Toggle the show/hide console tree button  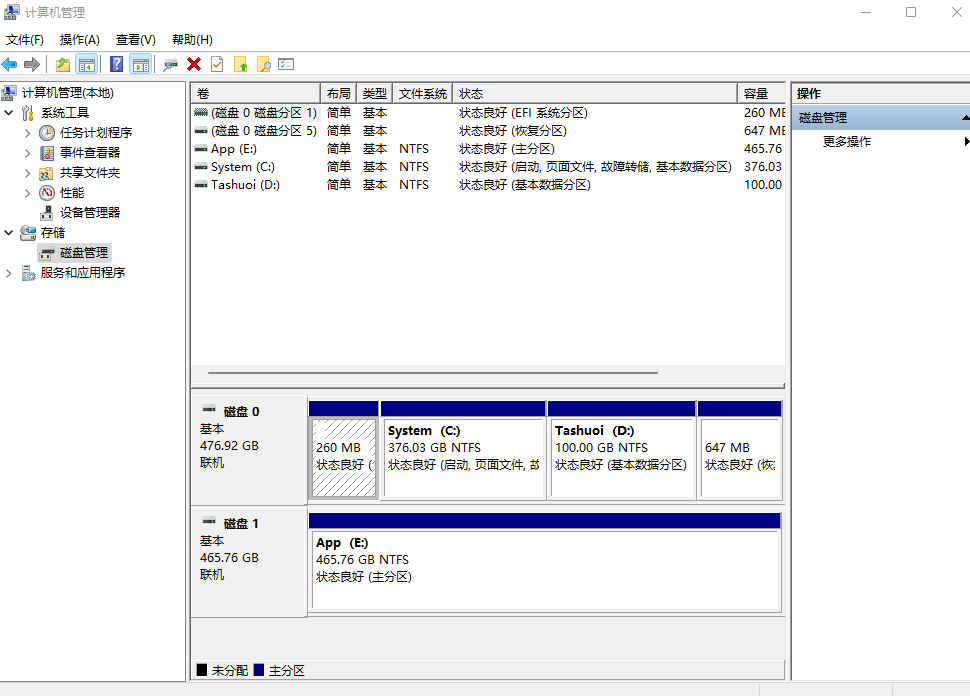(87, 64)
